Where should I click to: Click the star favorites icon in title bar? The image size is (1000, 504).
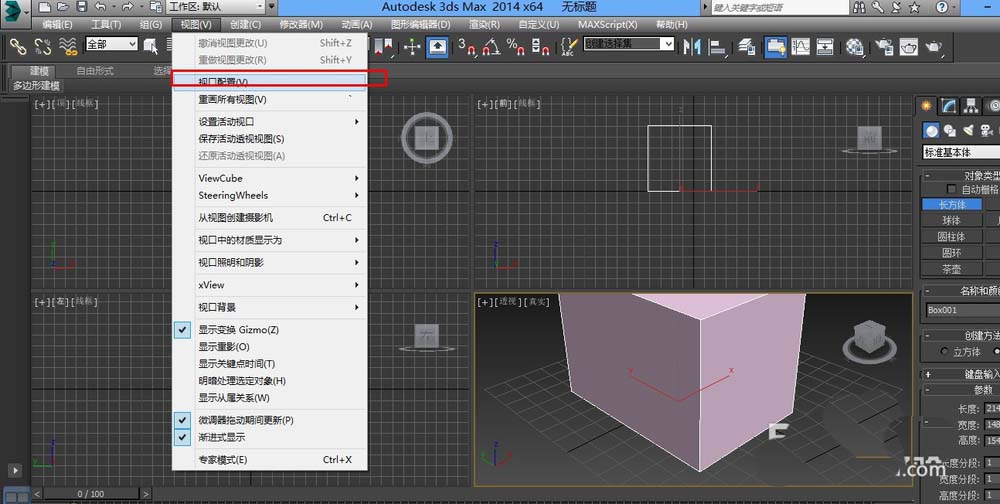pos(914,7)
